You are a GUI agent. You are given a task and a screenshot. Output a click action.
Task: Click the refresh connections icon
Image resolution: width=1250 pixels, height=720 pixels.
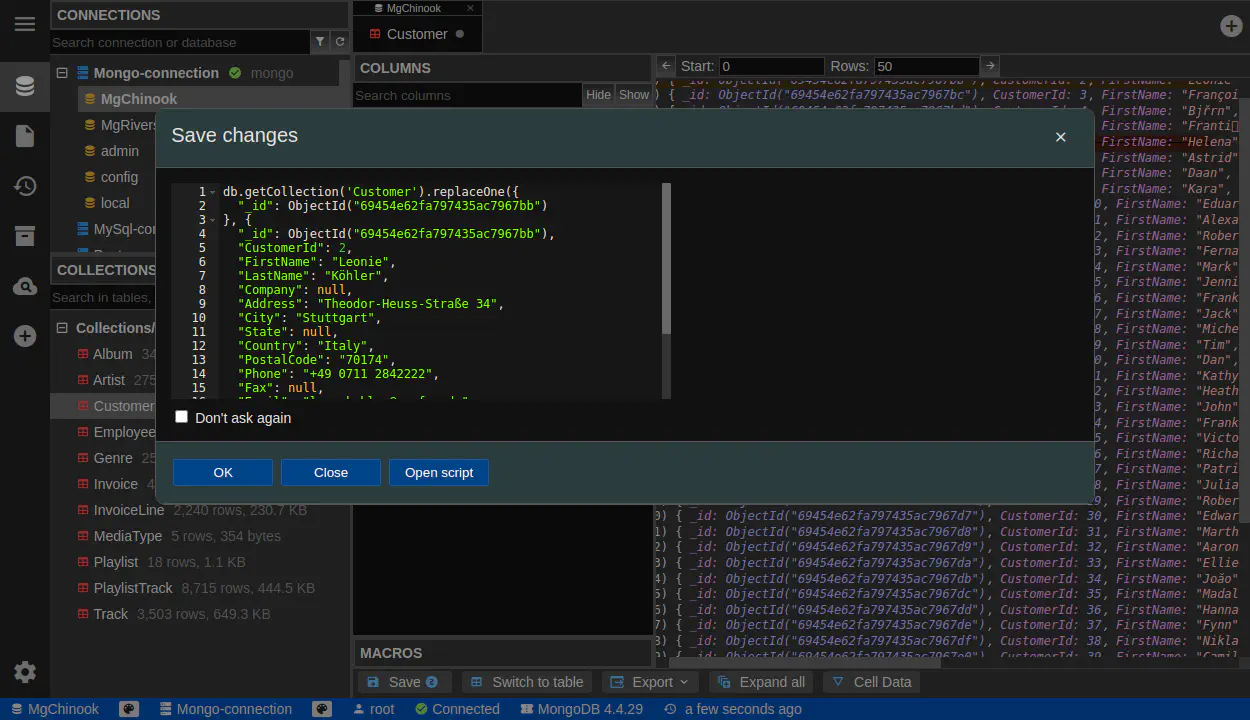click(340, 42)
